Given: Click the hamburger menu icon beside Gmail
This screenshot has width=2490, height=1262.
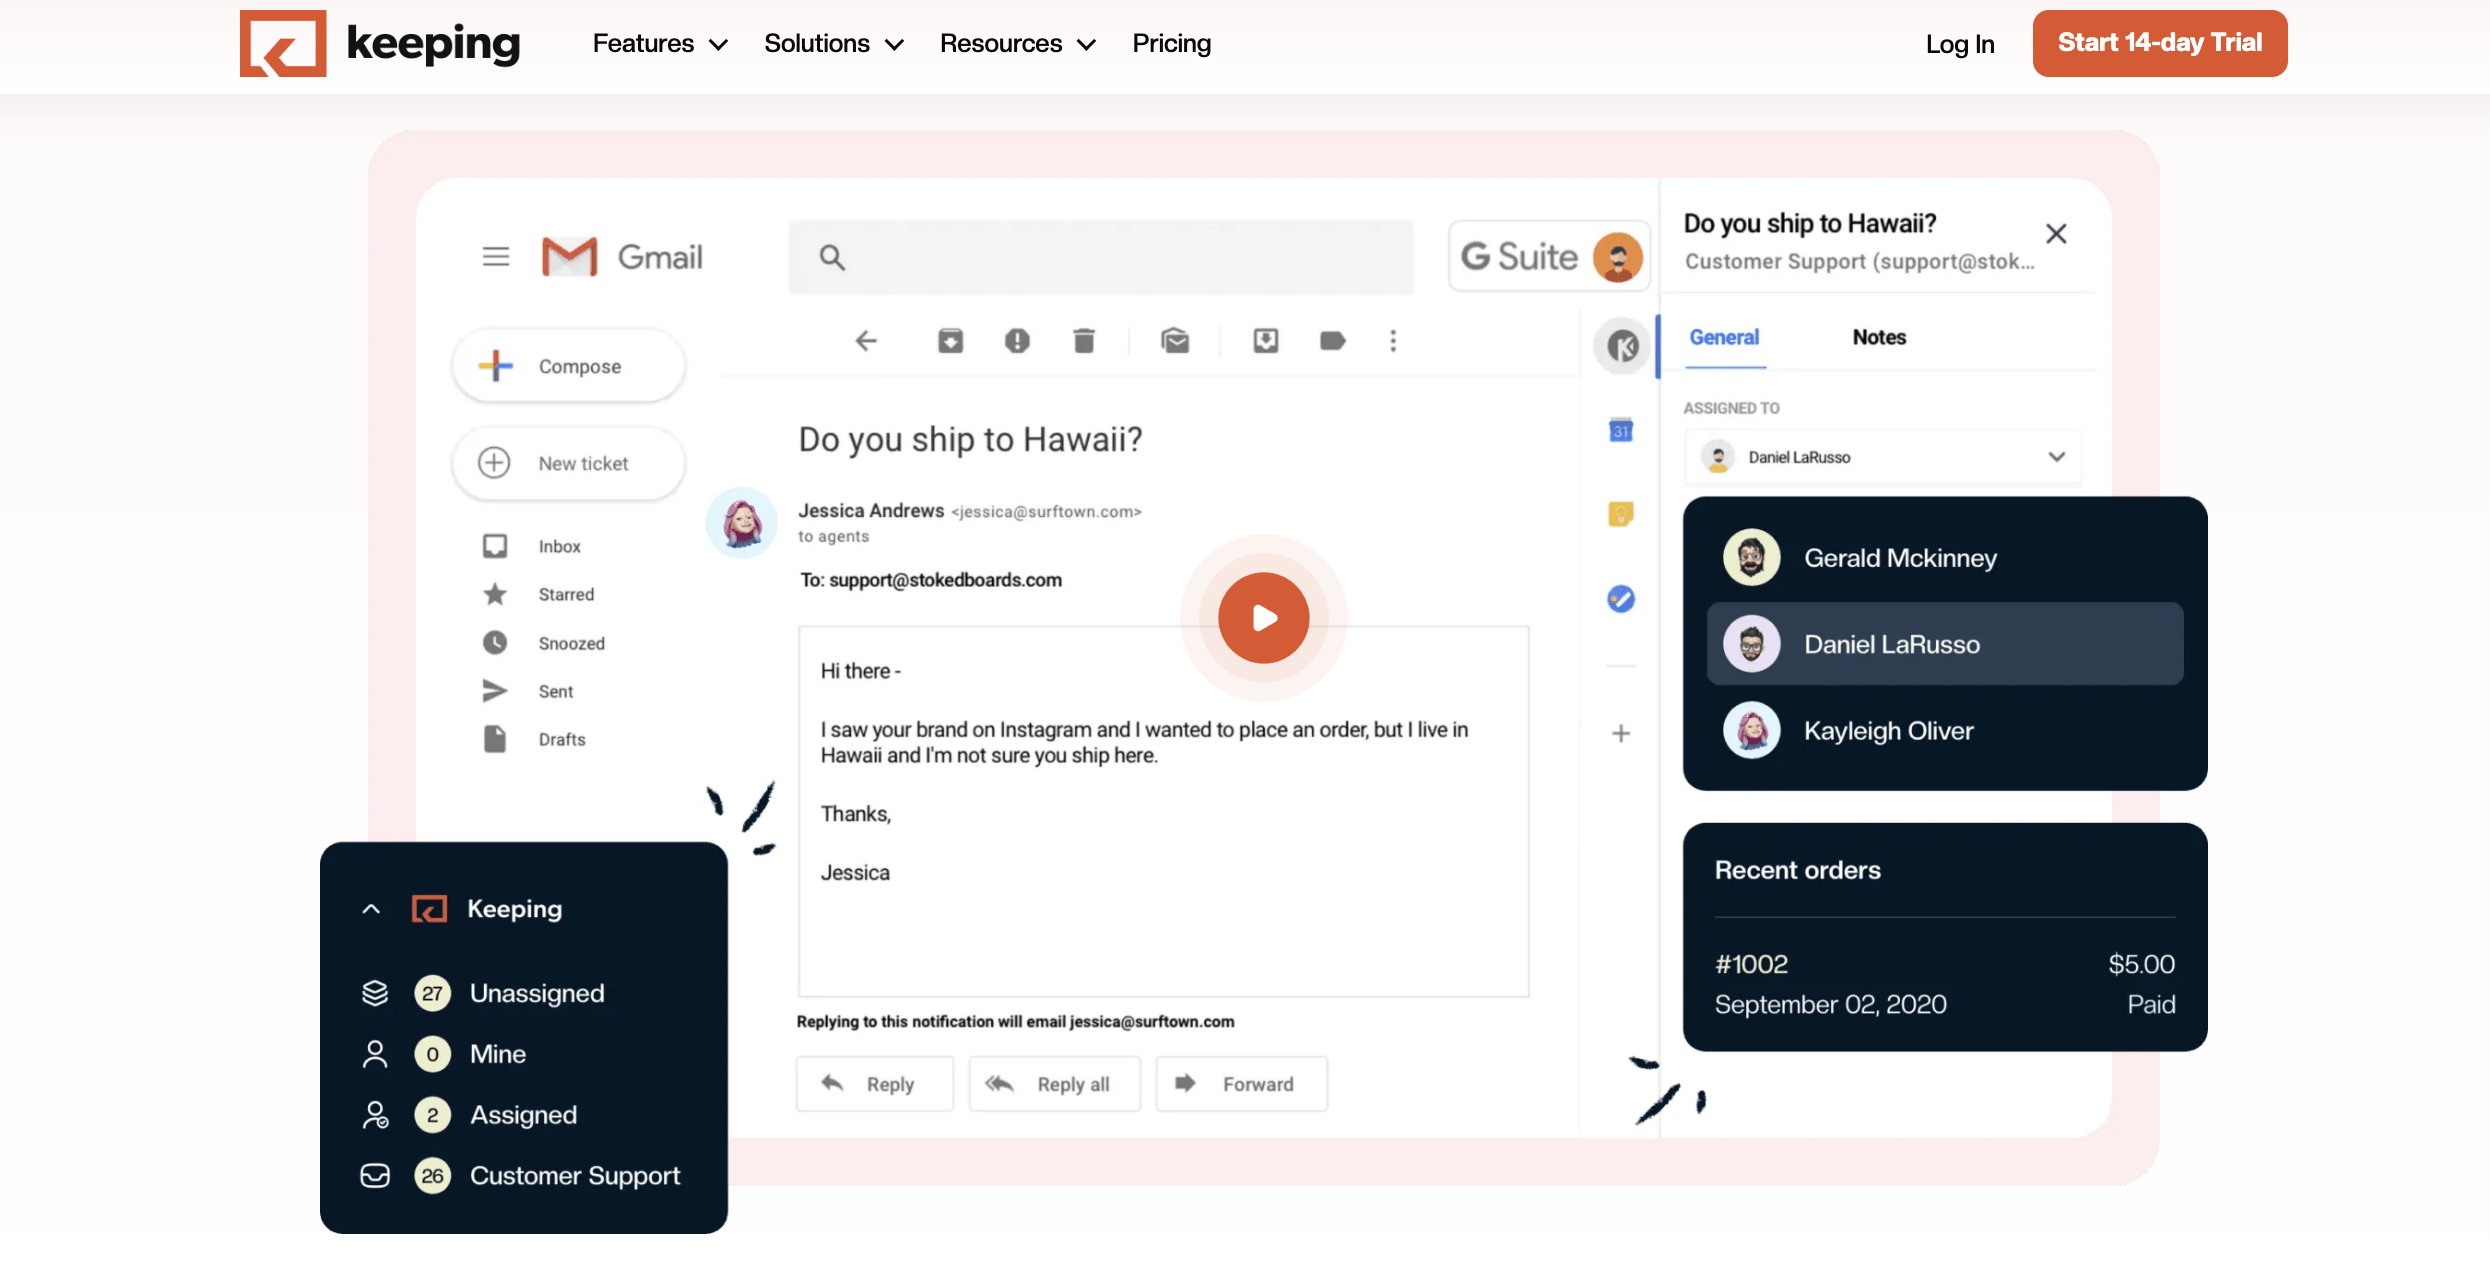Looking at the screenshot, I should tap(496, 257).
